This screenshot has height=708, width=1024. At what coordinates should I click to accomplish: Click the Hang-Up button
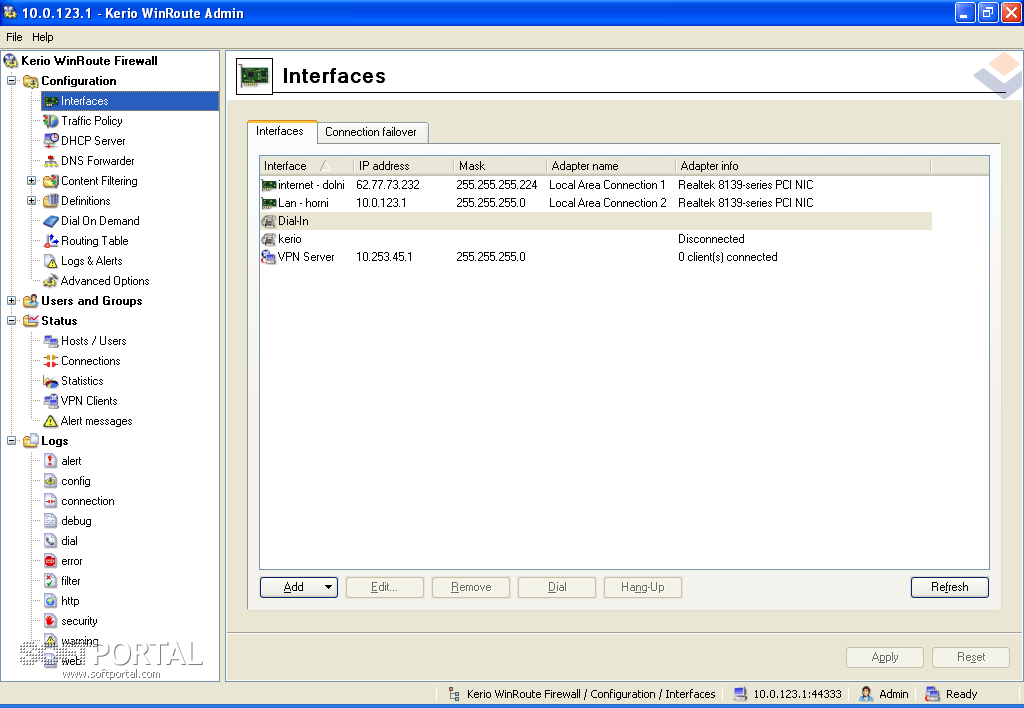tap(643, 587)
